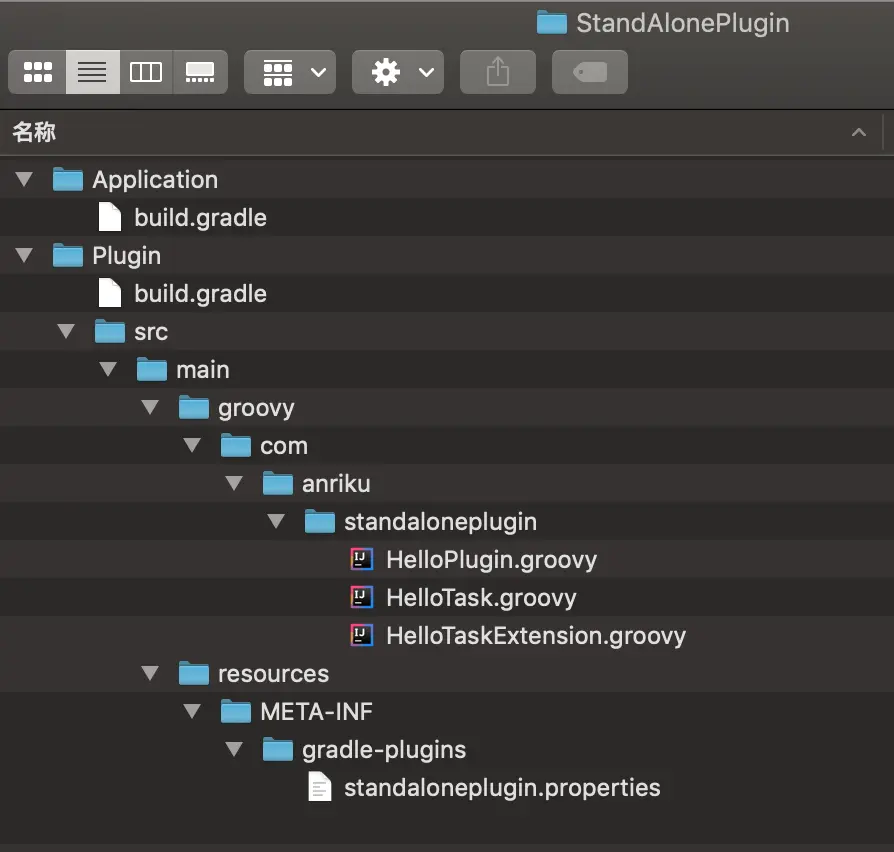Click the StandAlonePlugin window title folder icon
894x852 pixels.
click(552, 23)
